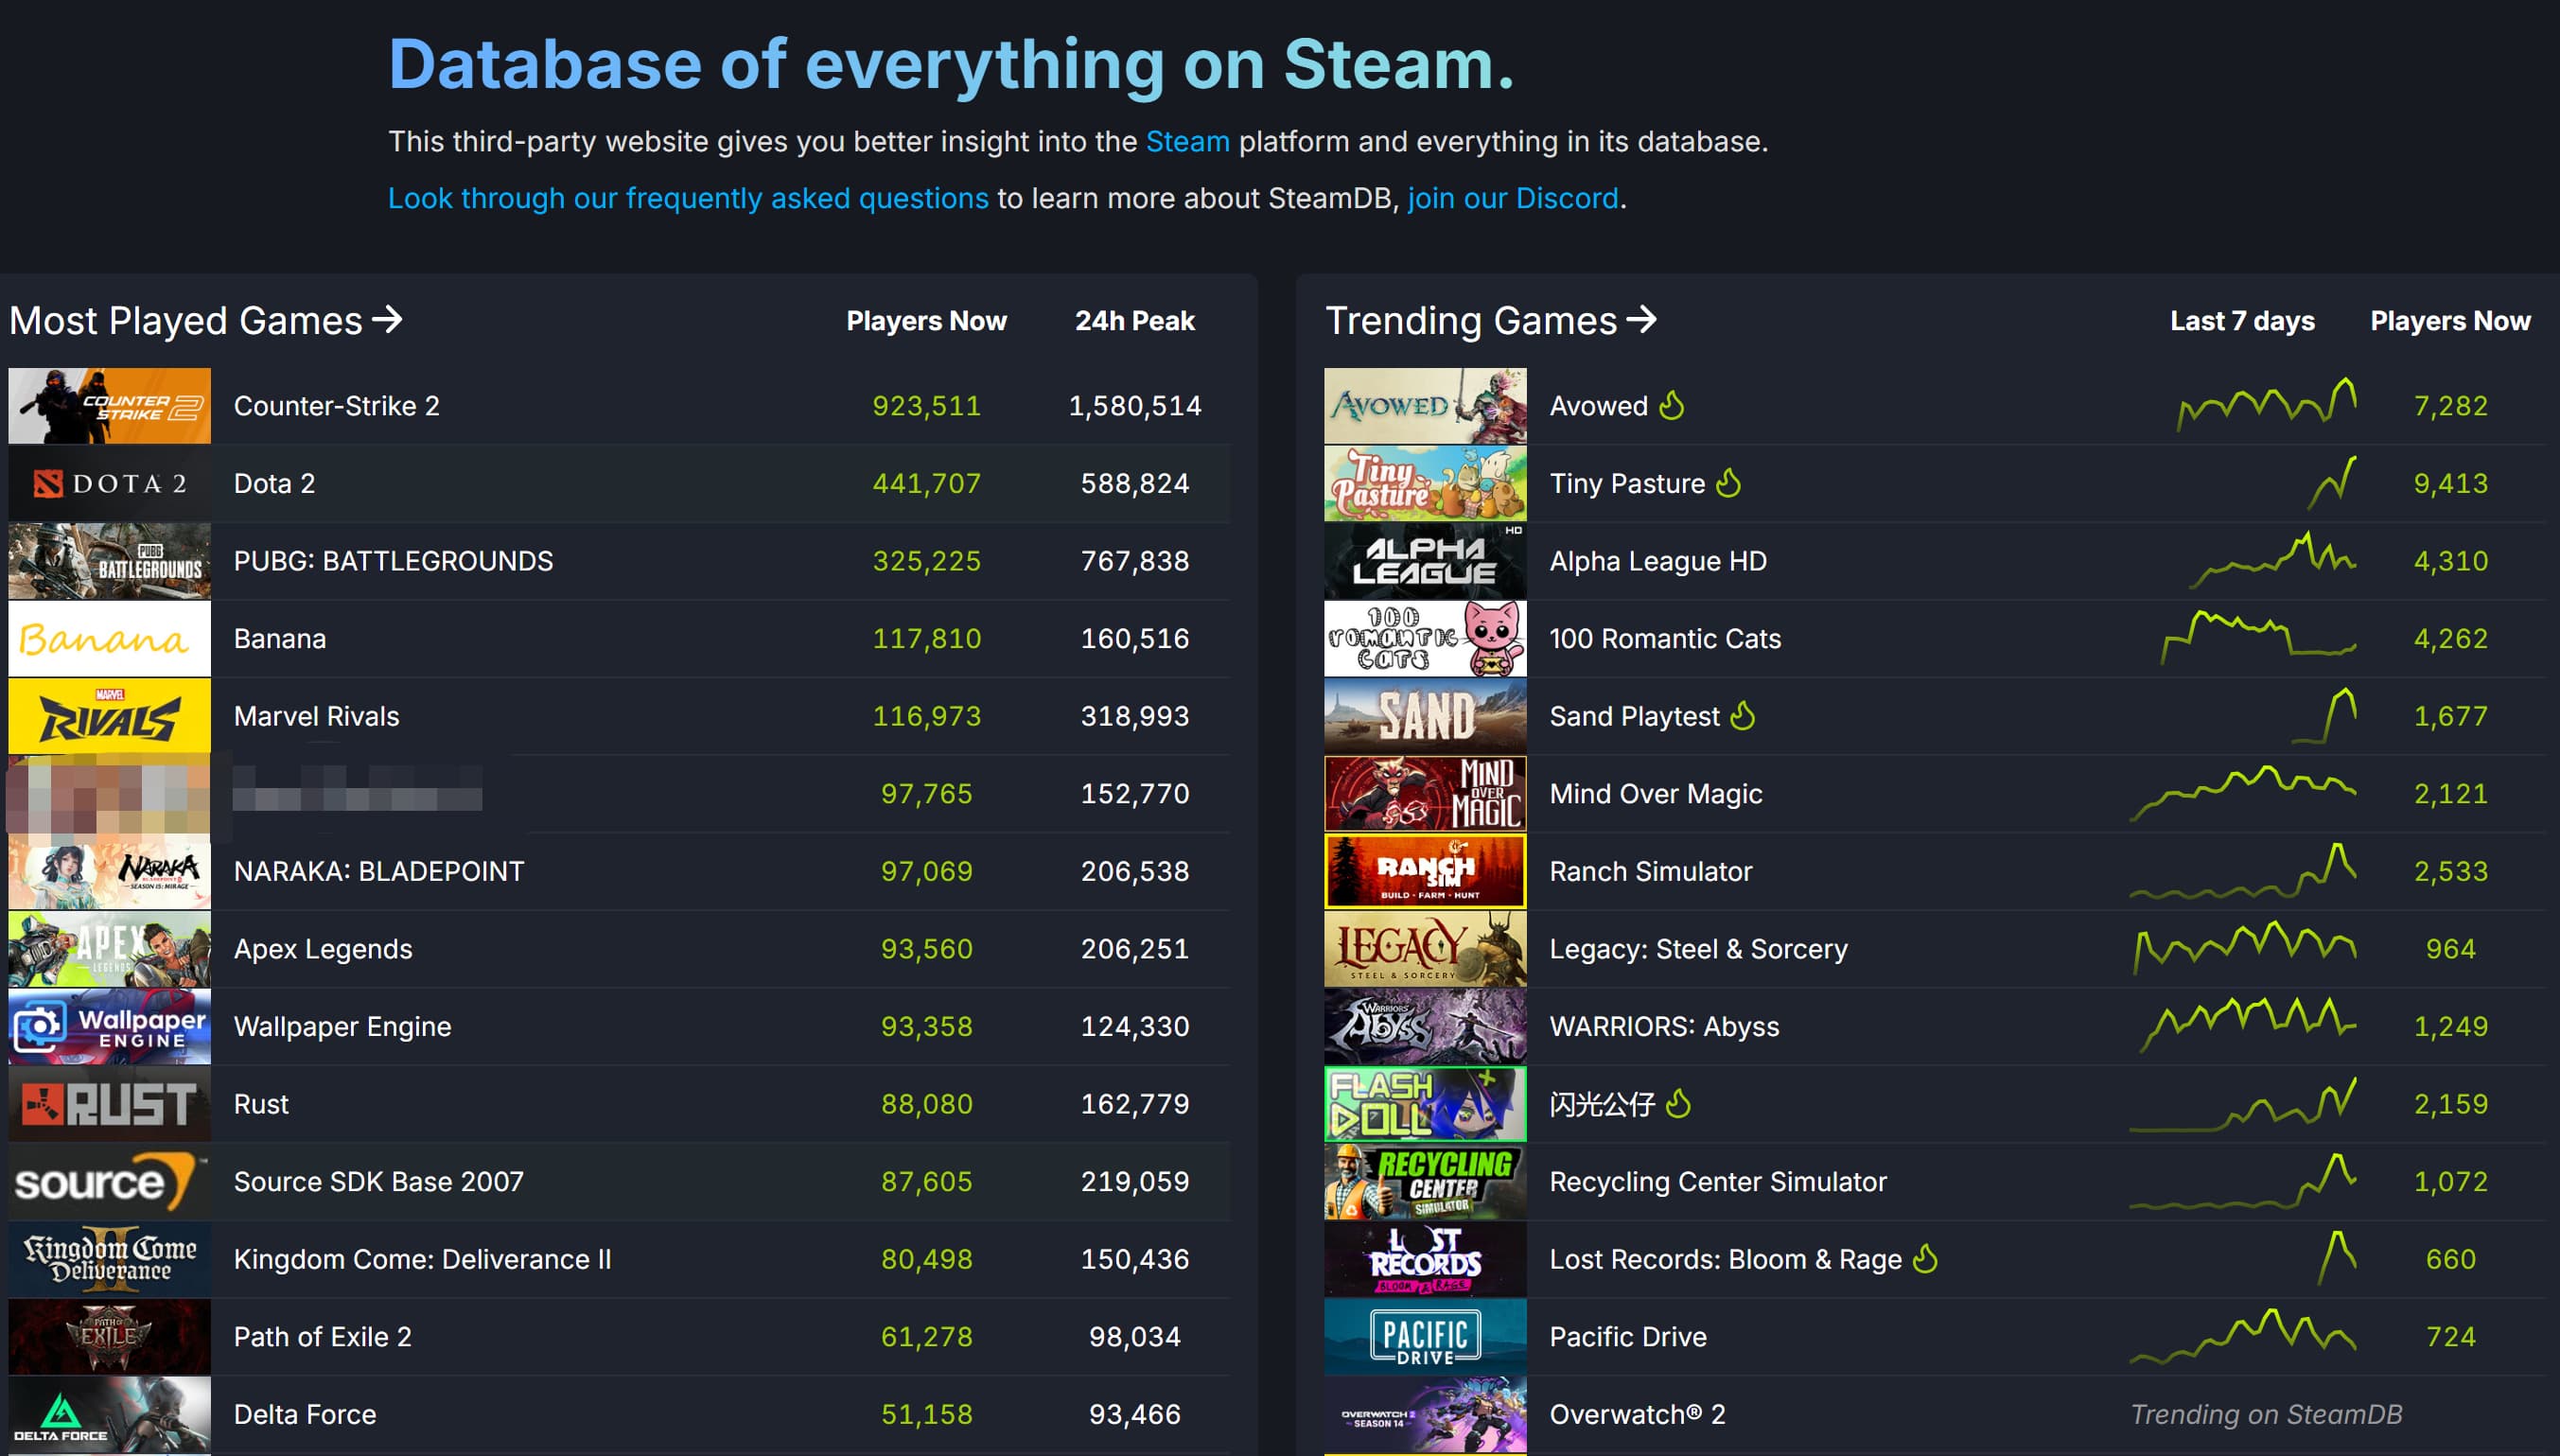Click the hot flame icon beside Tiny Pasture

1729,483
